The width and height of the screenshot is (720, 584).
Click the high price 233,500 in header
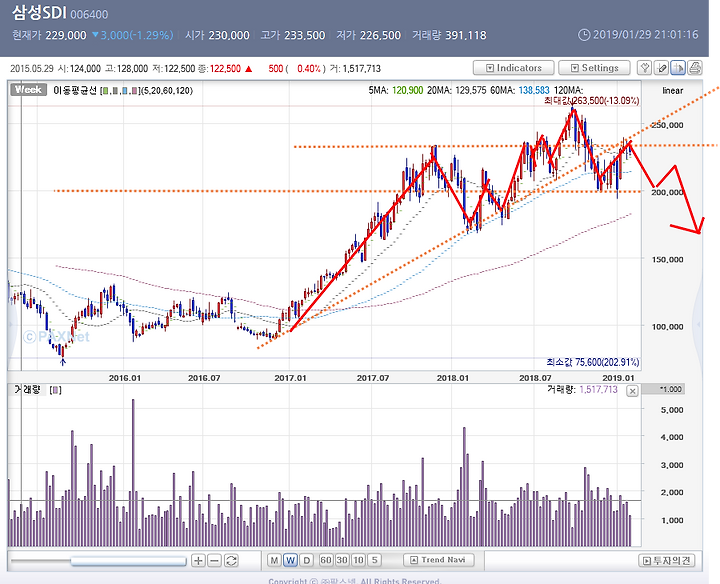[x=304, y=35]
